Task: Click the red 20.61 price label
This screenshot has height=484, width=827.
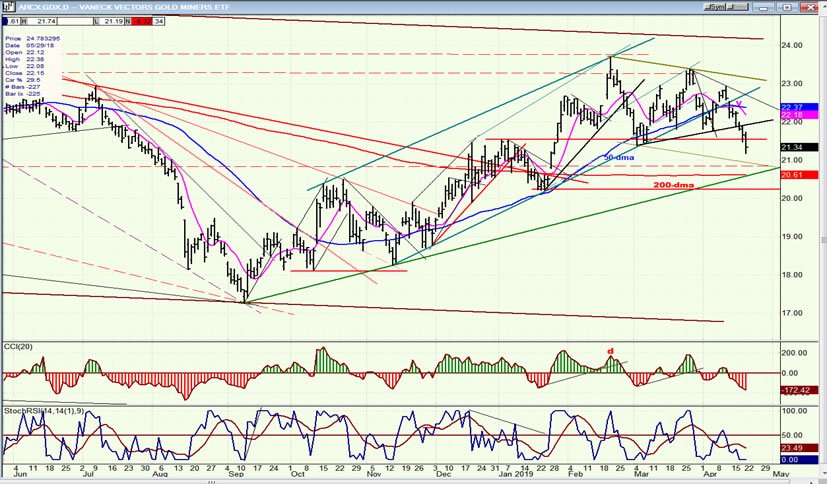Action: [799, 175]
